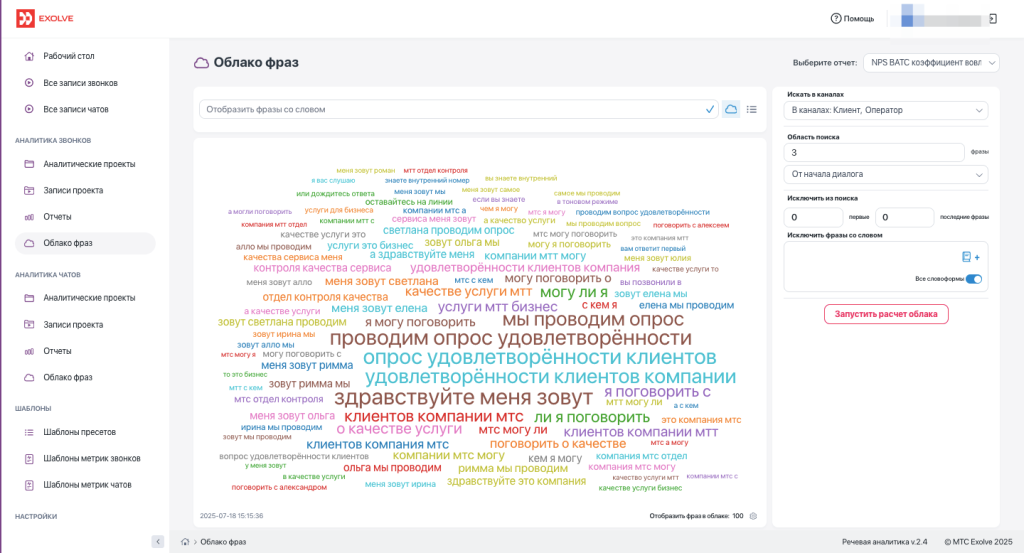The height and width of the screenshot is (553, 1024).
Task: Click Отобразить фраз в облаке: 100 label
Action: coord(696,516)
